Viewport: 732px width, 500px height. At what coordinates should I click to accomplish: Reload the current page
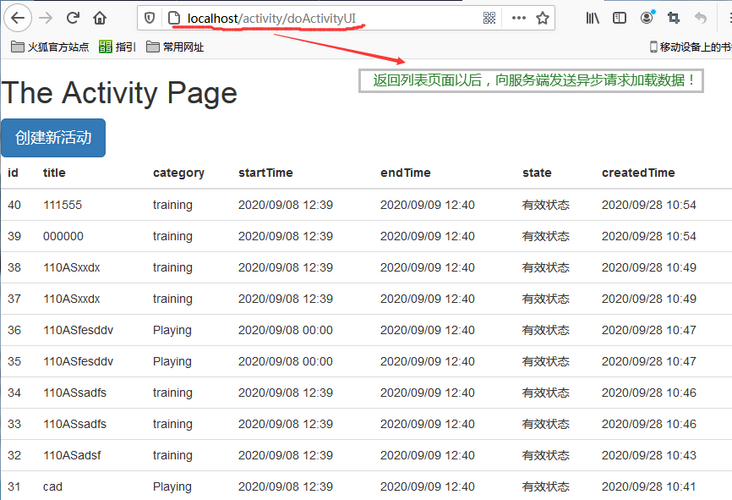(72, 18)
